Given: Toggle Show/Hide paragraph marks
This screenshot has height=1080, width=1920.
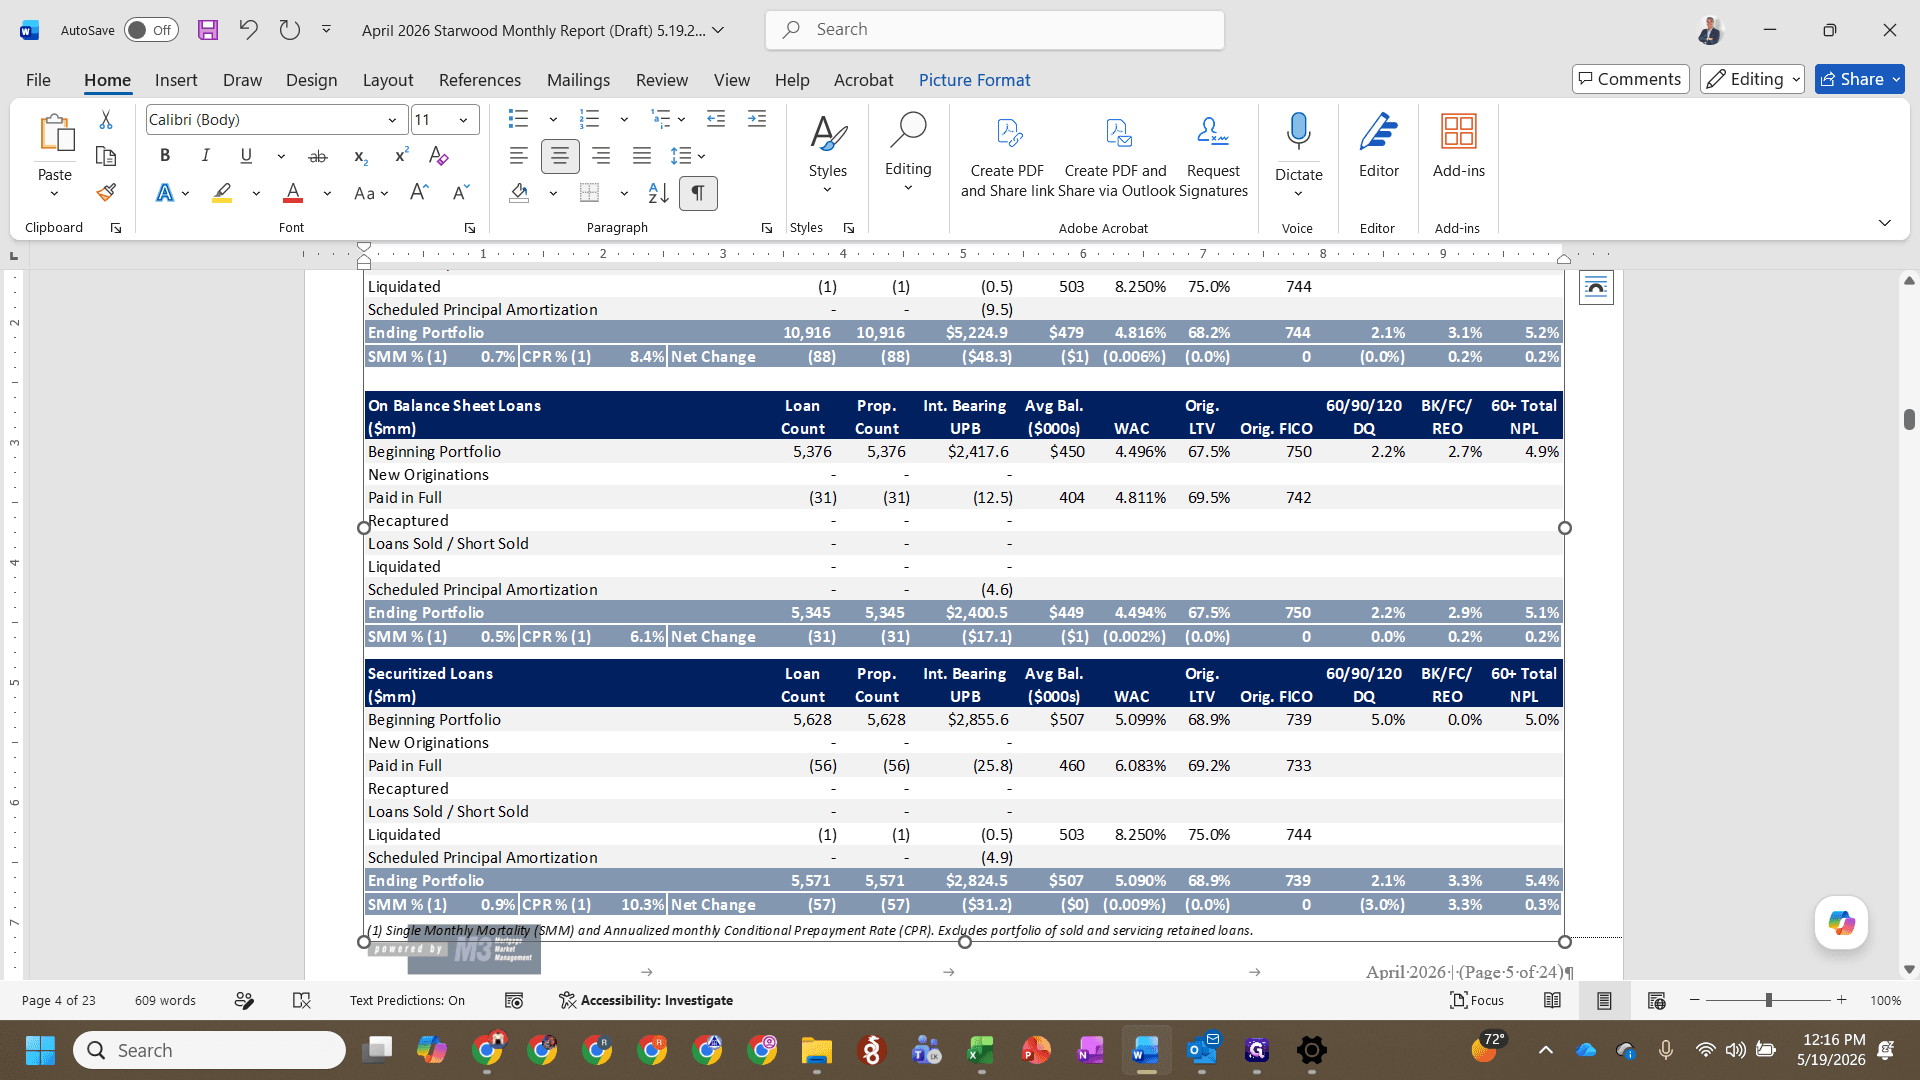Looking at the screenshot, I should (698, 193).
